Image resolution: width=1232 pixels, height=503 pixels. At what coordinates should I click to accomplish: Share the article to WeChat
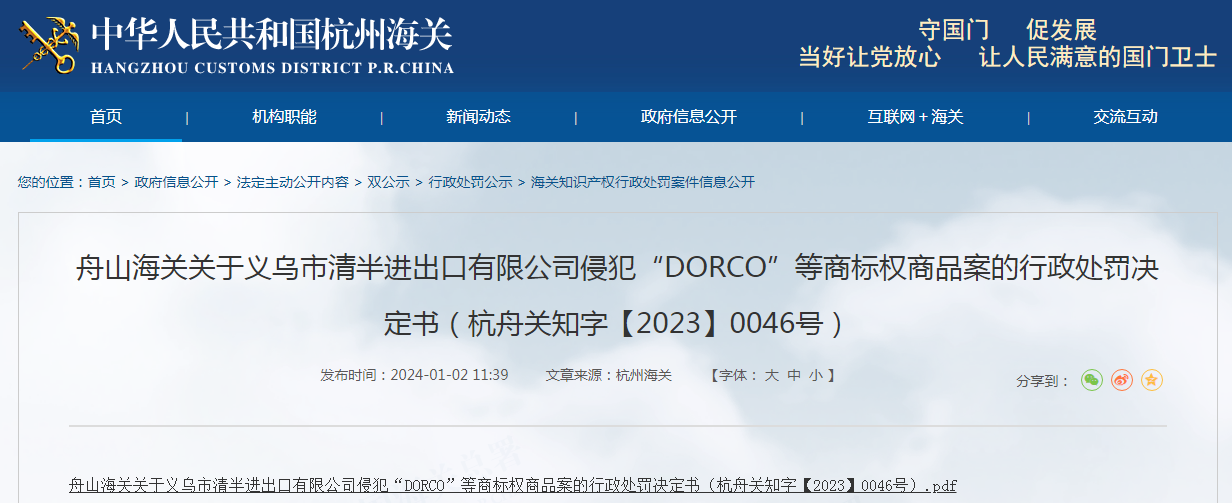(x=1091, y=380)
